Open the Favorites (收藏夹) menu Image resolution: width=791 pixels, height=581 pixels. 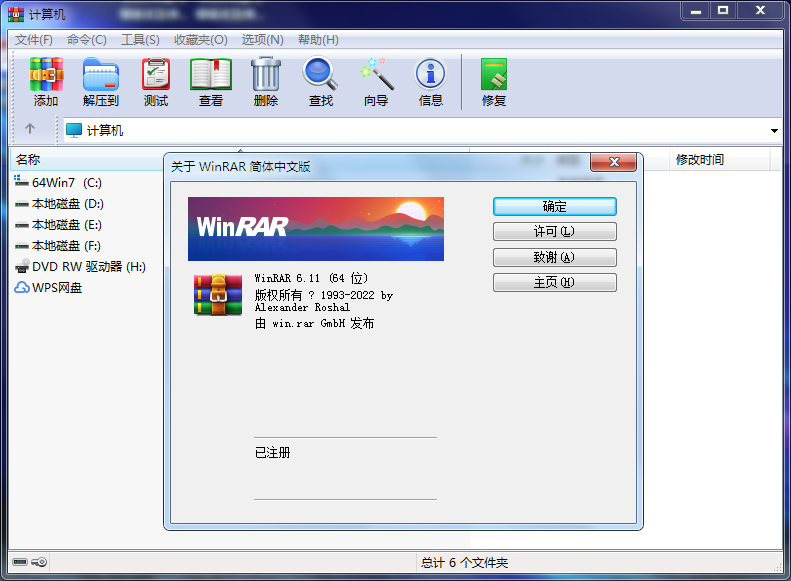201,39
